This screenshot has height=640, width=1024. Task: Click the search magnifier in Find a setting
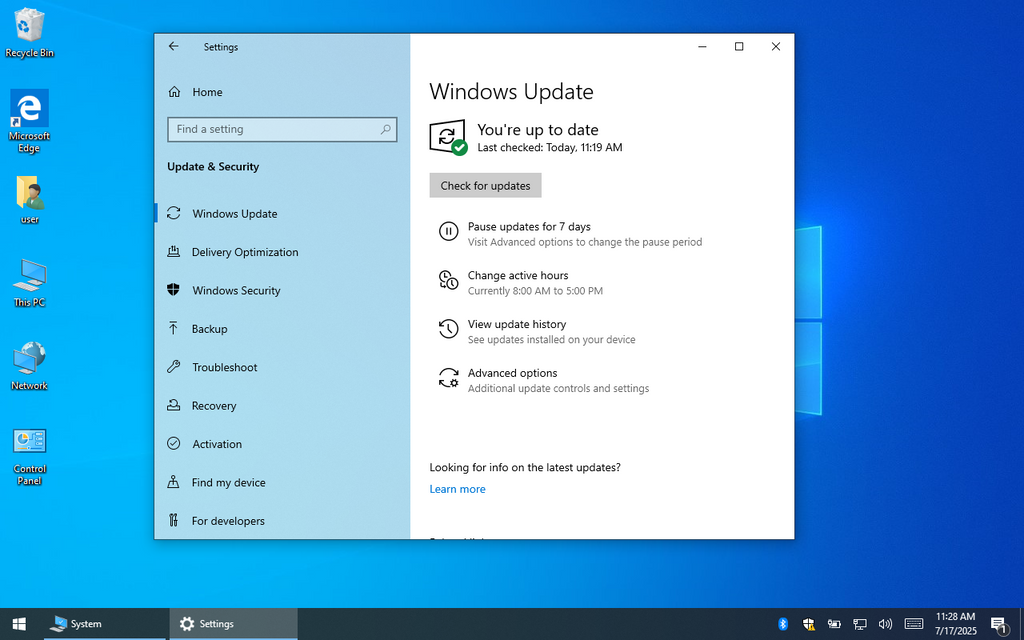385,130
